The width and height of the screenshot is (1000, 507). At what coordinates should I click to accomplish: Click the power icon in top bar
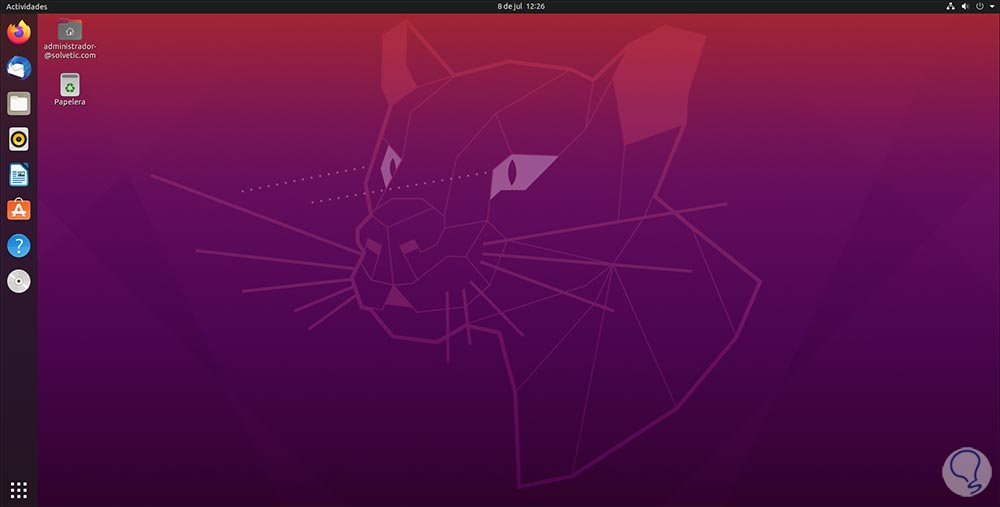[x=980, y=6]
